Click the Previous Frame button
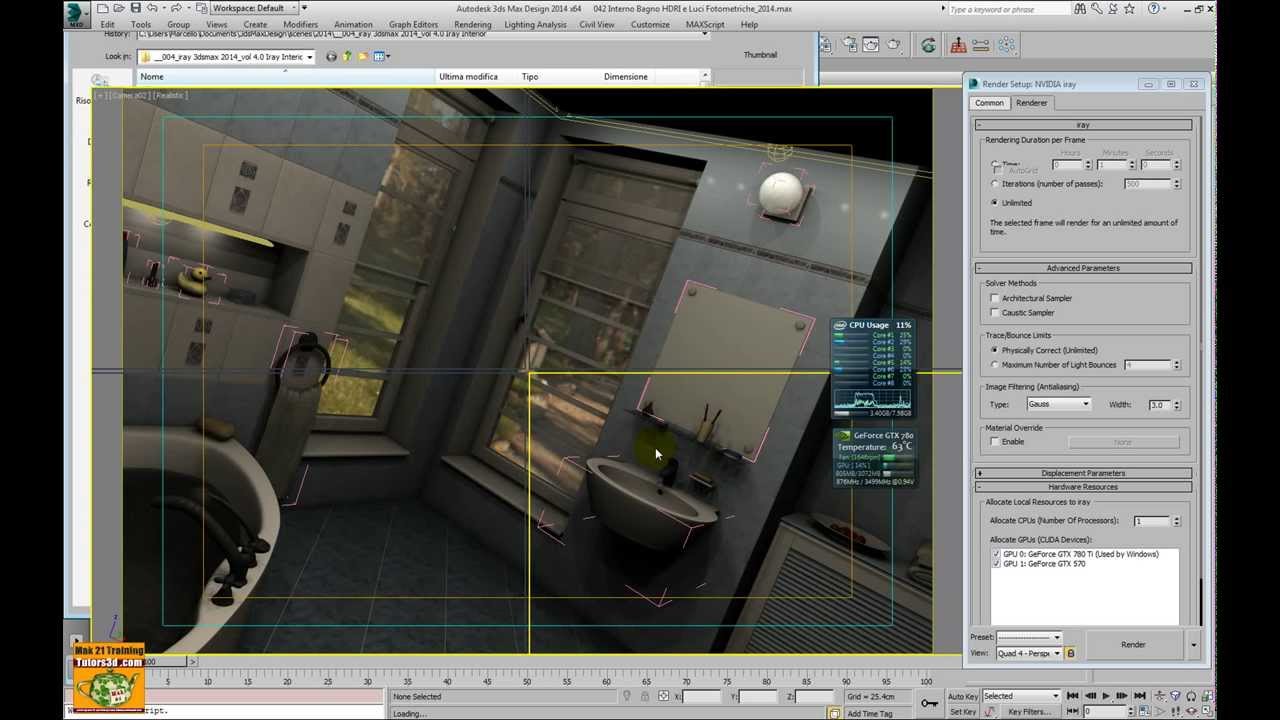 (1089, 696)
